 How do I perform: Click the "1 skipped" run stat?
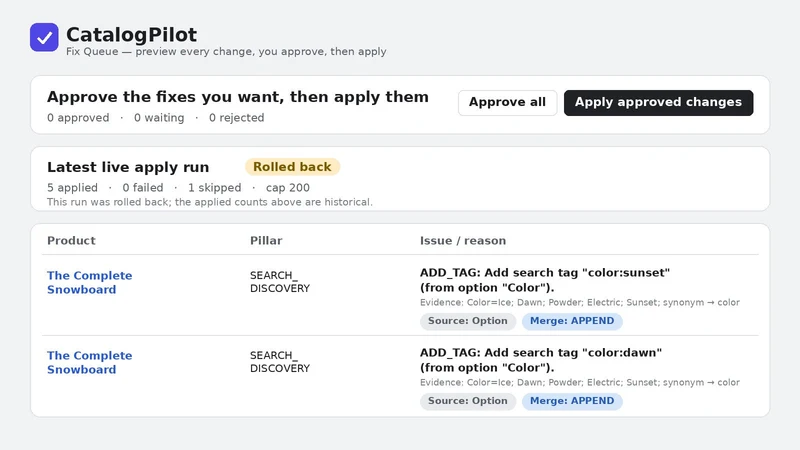214,188
